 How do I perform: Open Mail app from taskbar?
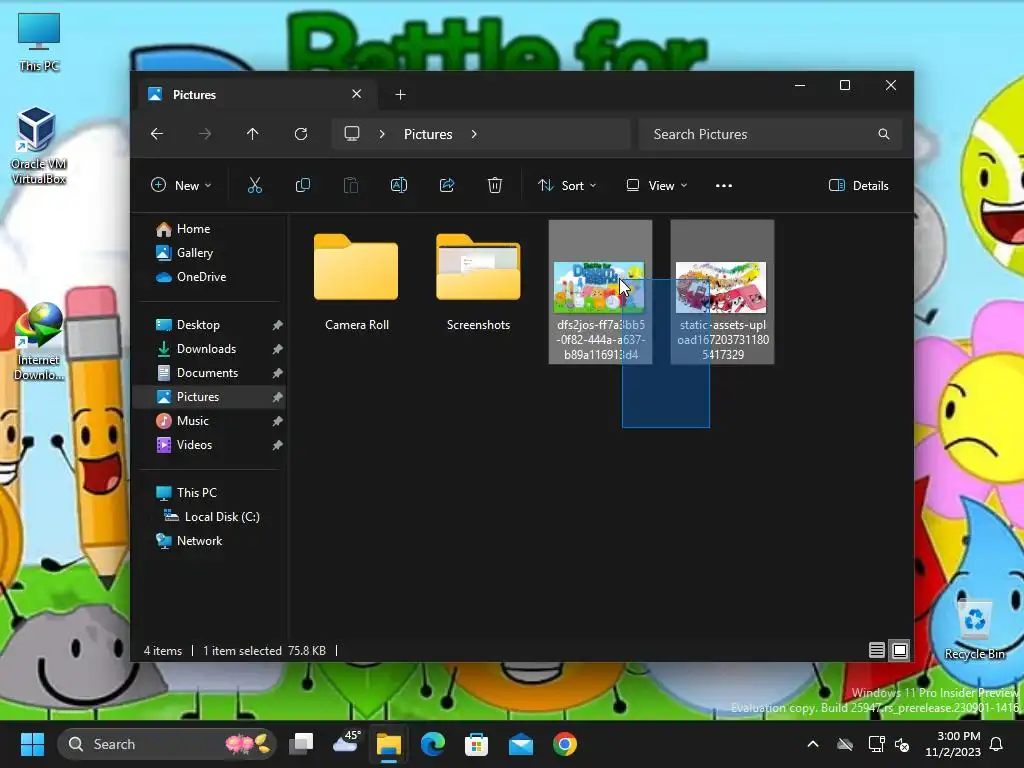[520, 744]
